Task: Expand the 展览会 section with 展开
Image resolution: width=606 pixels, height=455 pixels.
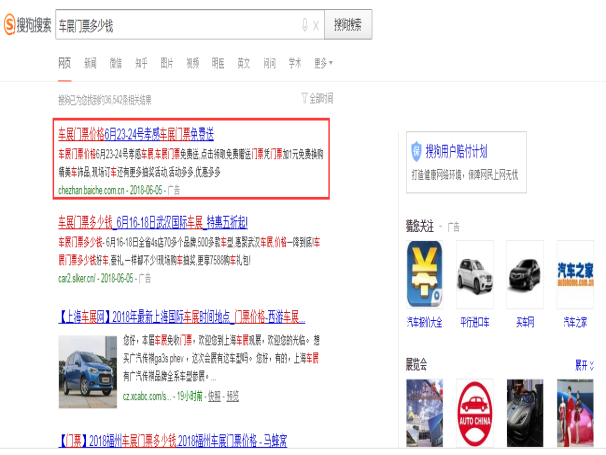Action: pyautogui.click(x=584, y=365)
